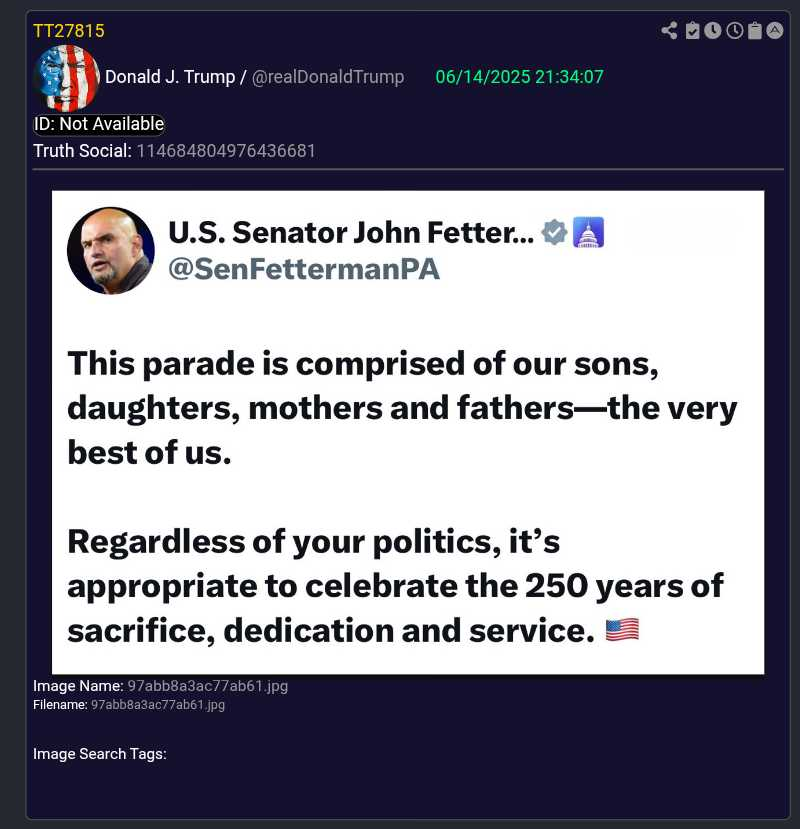Click the blue verified badge beside Fetterman's name
800x829 pixels.
[553, 233]
